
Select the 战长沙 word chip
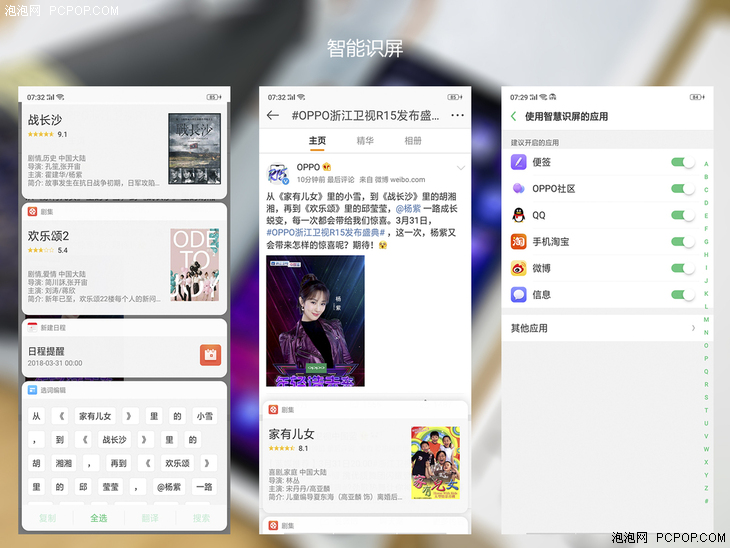pos(114,440)
